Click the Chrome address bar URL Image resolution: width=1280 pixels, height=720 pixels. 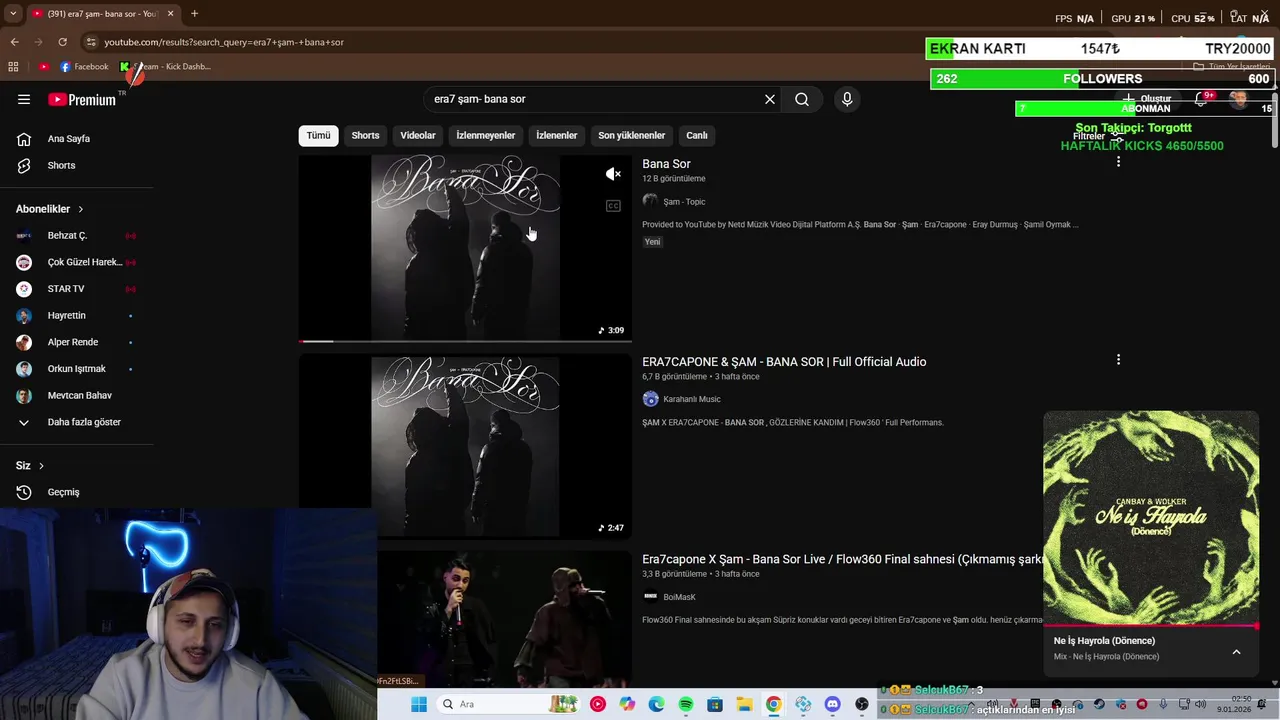pyautogui.click(x=224, y=42)
